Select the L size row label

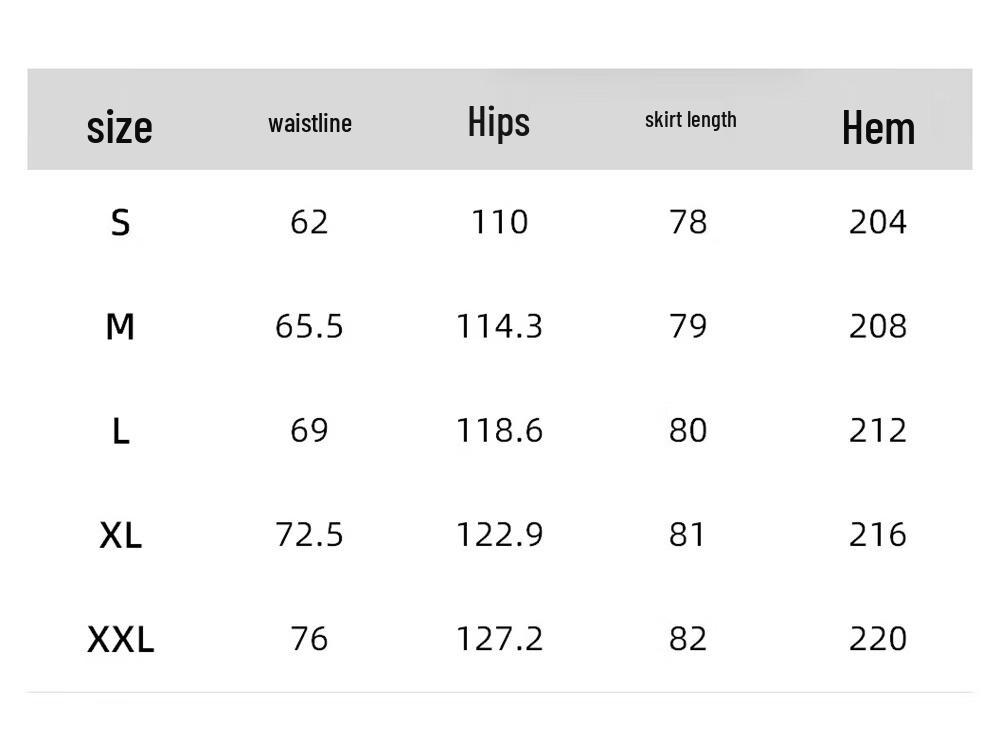120,431
